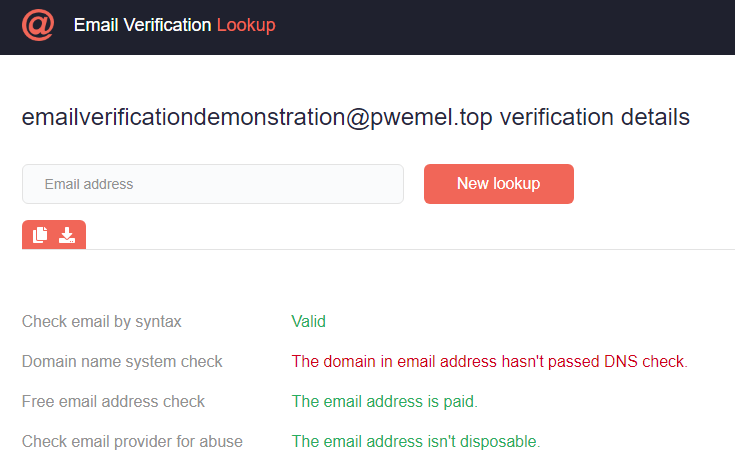Select the 'Domain name system check' label
Image resolution: width=735 pixels, height=464 pixels.
tap(122, 361)
